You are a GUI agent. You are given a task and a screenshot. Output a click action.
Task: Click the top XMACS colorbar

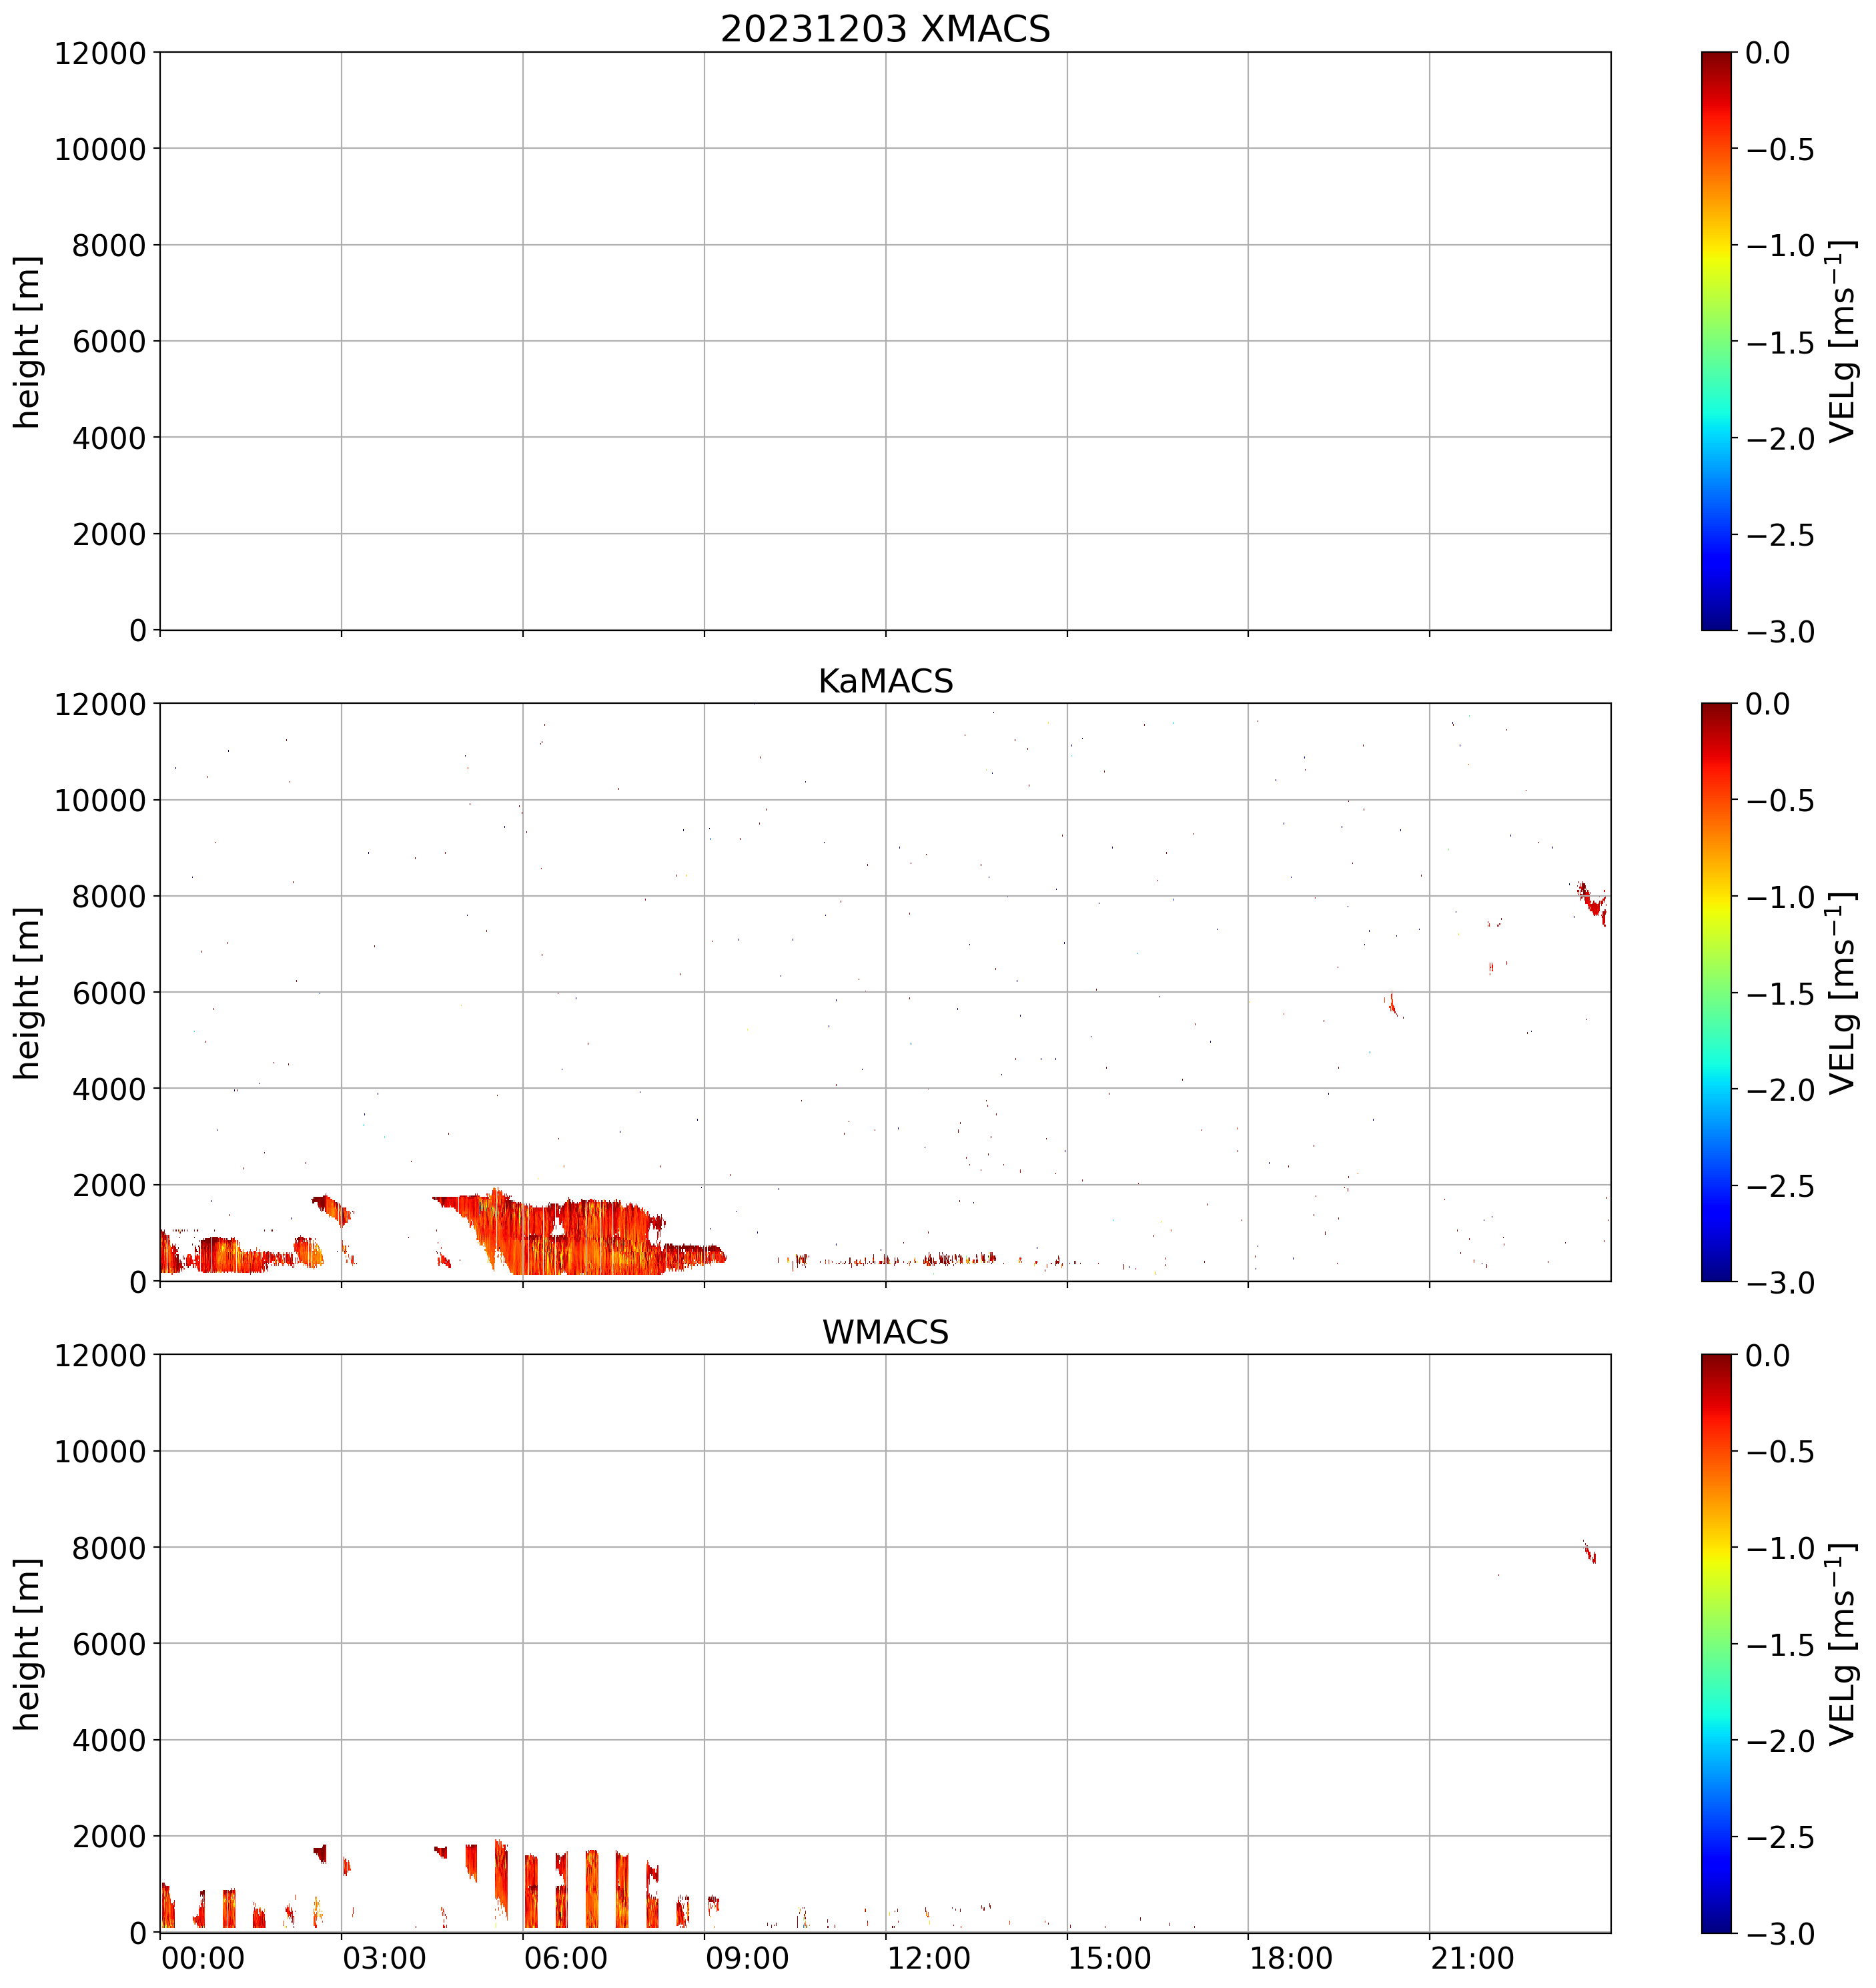[x=1716, y=341]
